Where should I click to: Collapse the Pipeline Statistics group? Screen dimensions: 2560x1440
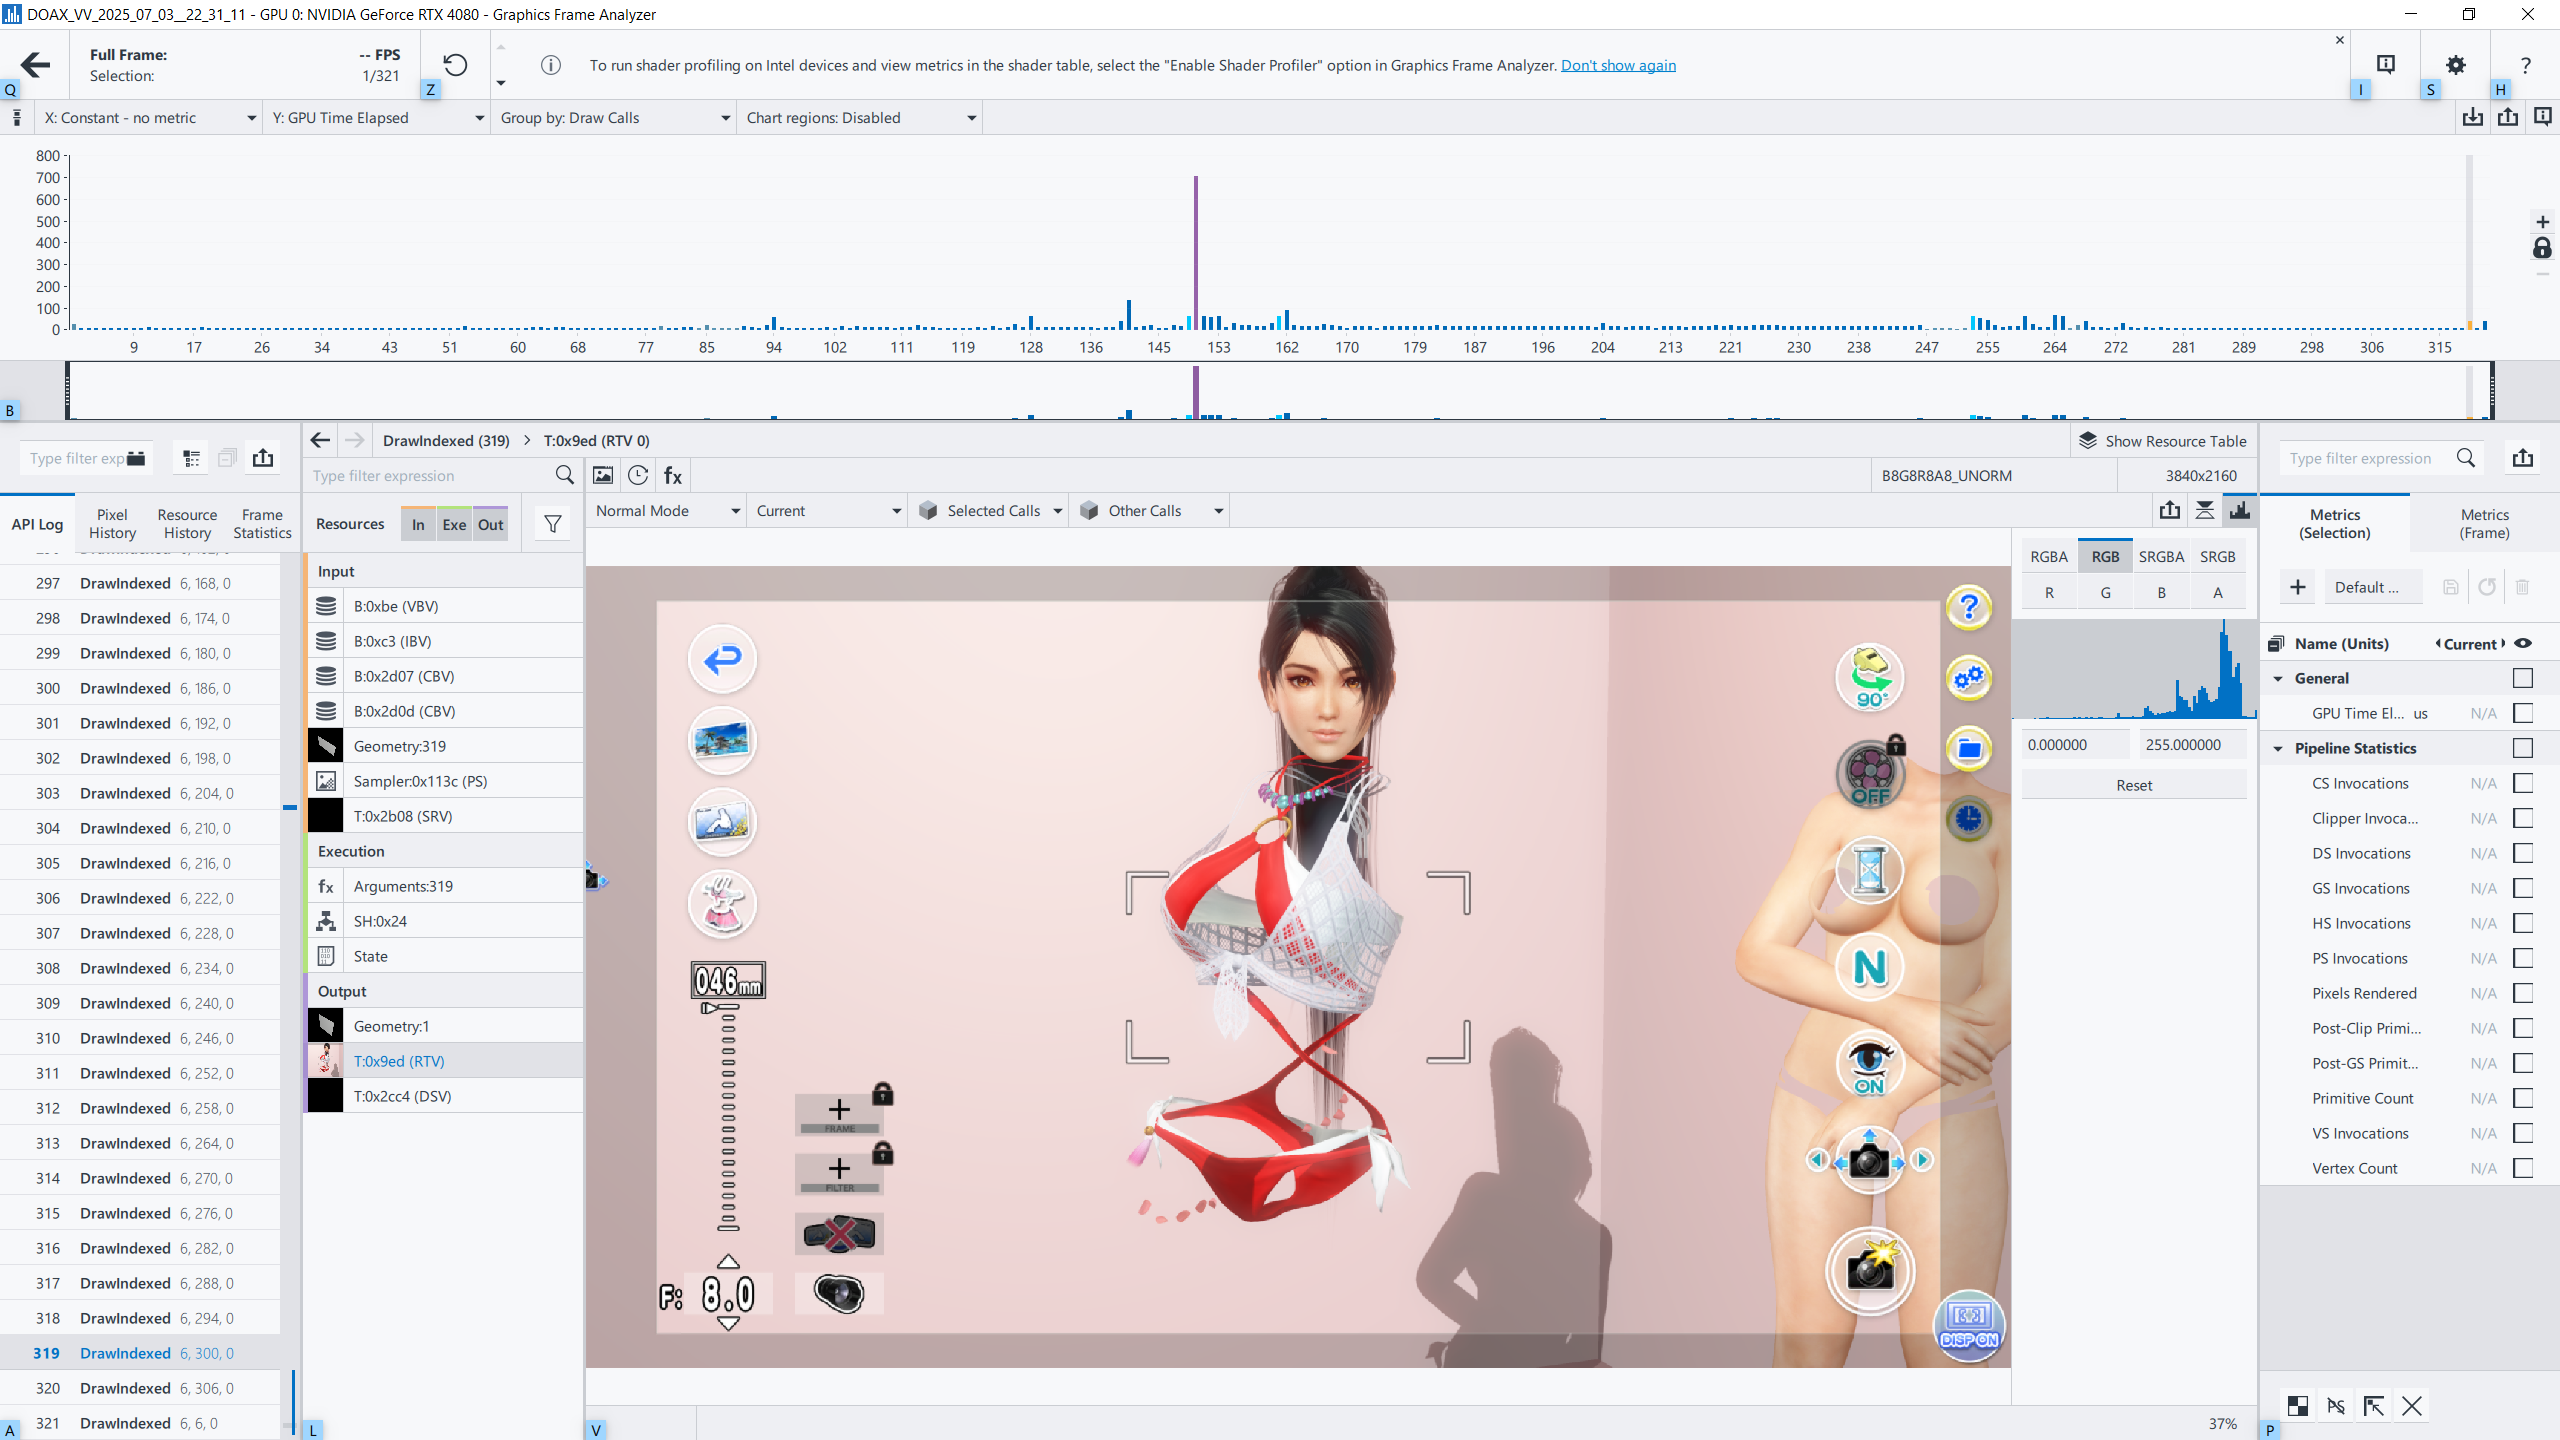click(2278, 748)
